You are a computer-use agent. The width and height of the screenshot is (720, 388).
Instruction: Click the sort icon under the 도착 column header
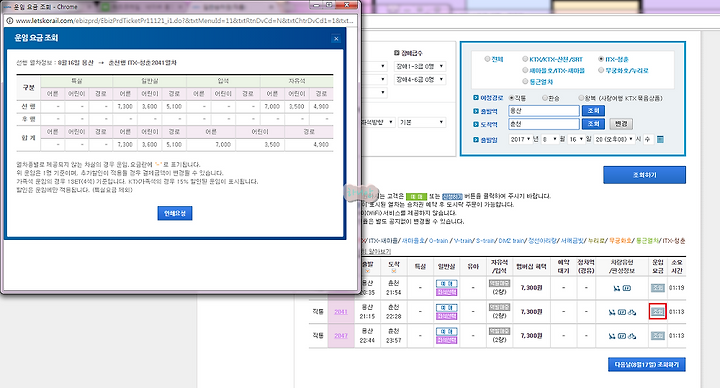click(x=394, y=271)
